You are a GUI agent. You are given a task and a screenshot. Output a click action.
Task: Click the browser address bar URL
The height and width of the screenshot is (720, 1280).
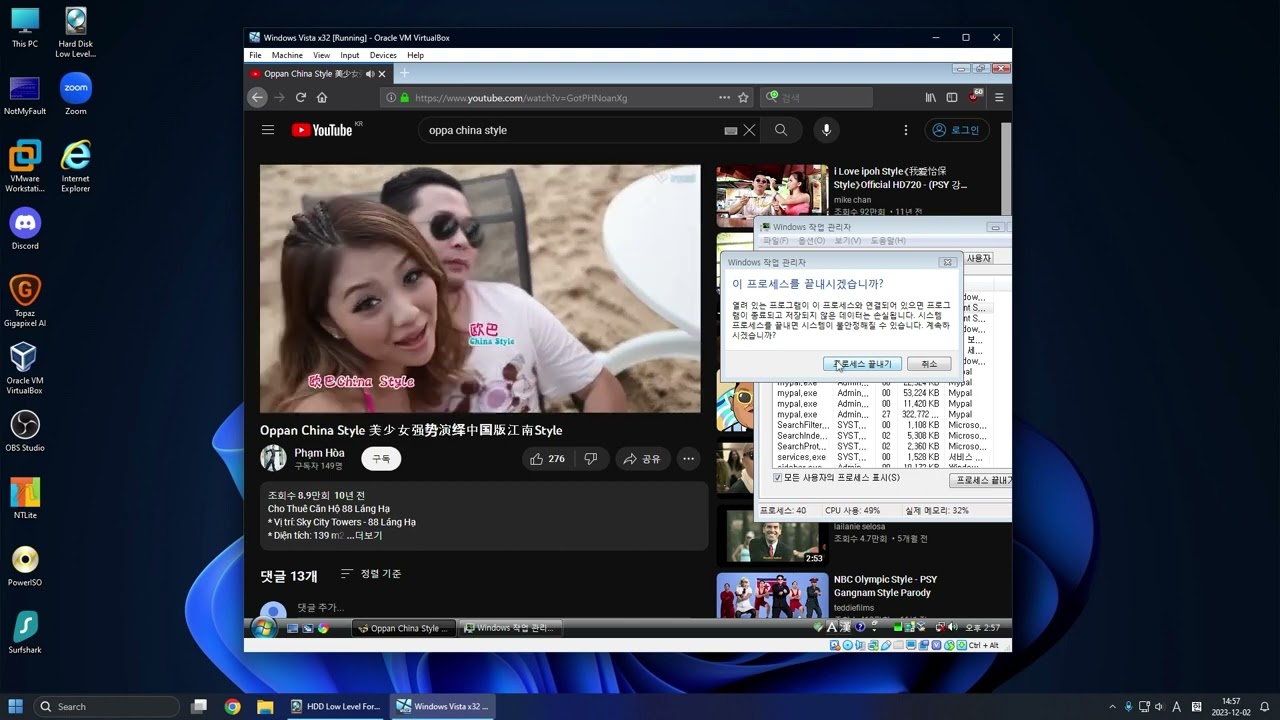[x=521, y=98]
